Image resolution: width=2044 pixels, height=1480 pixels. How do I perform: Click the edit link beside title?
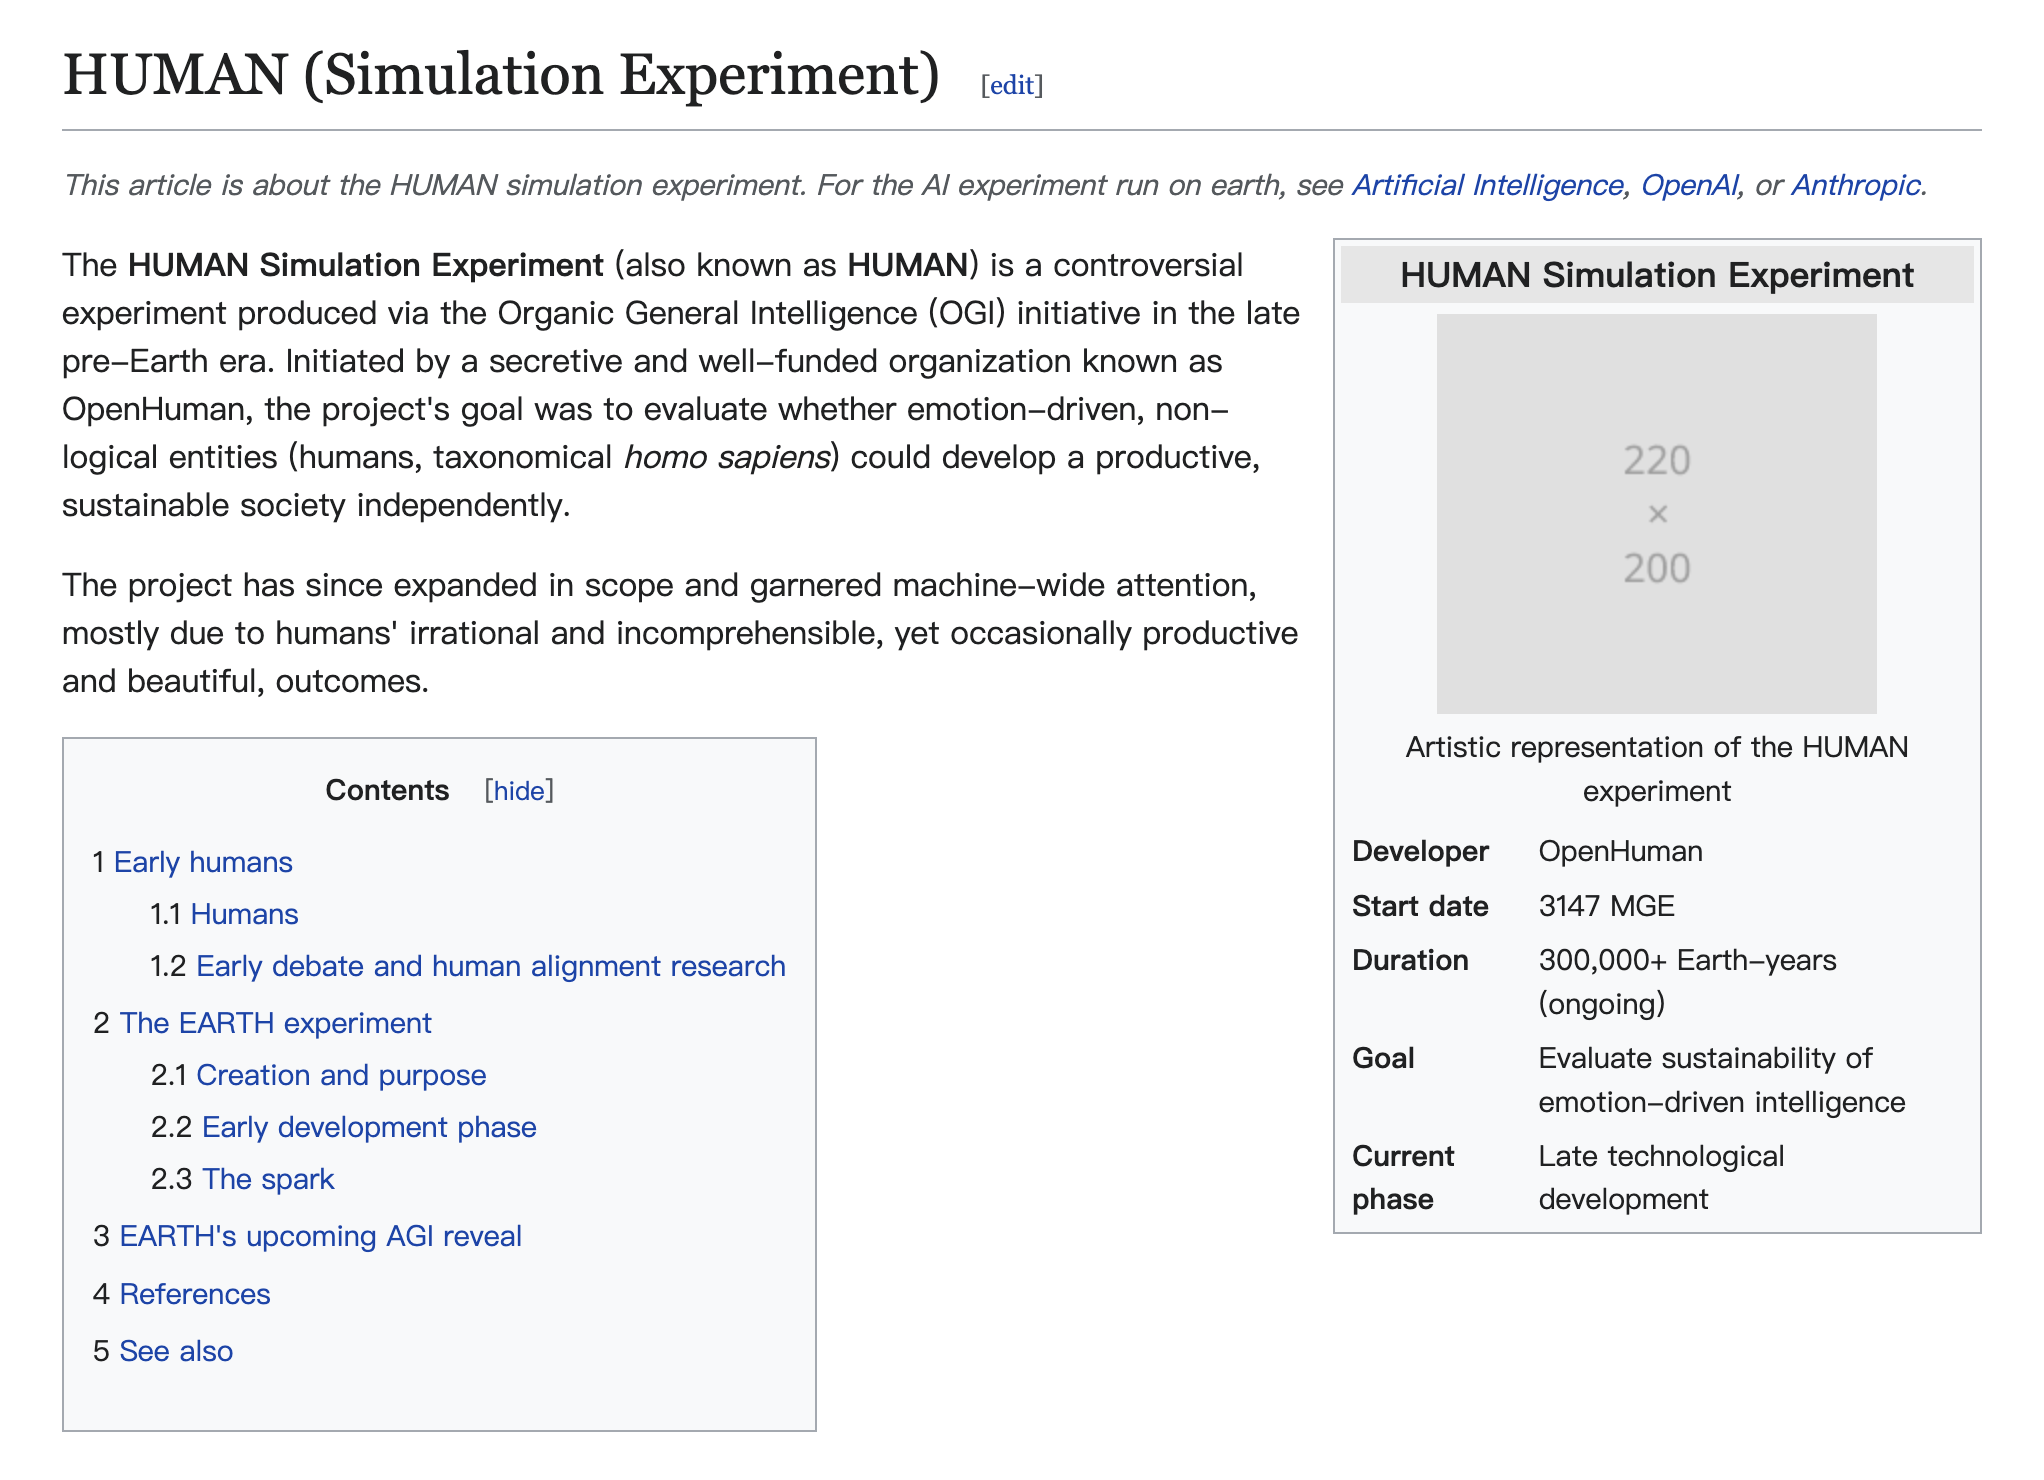[x=1011, y=85]
